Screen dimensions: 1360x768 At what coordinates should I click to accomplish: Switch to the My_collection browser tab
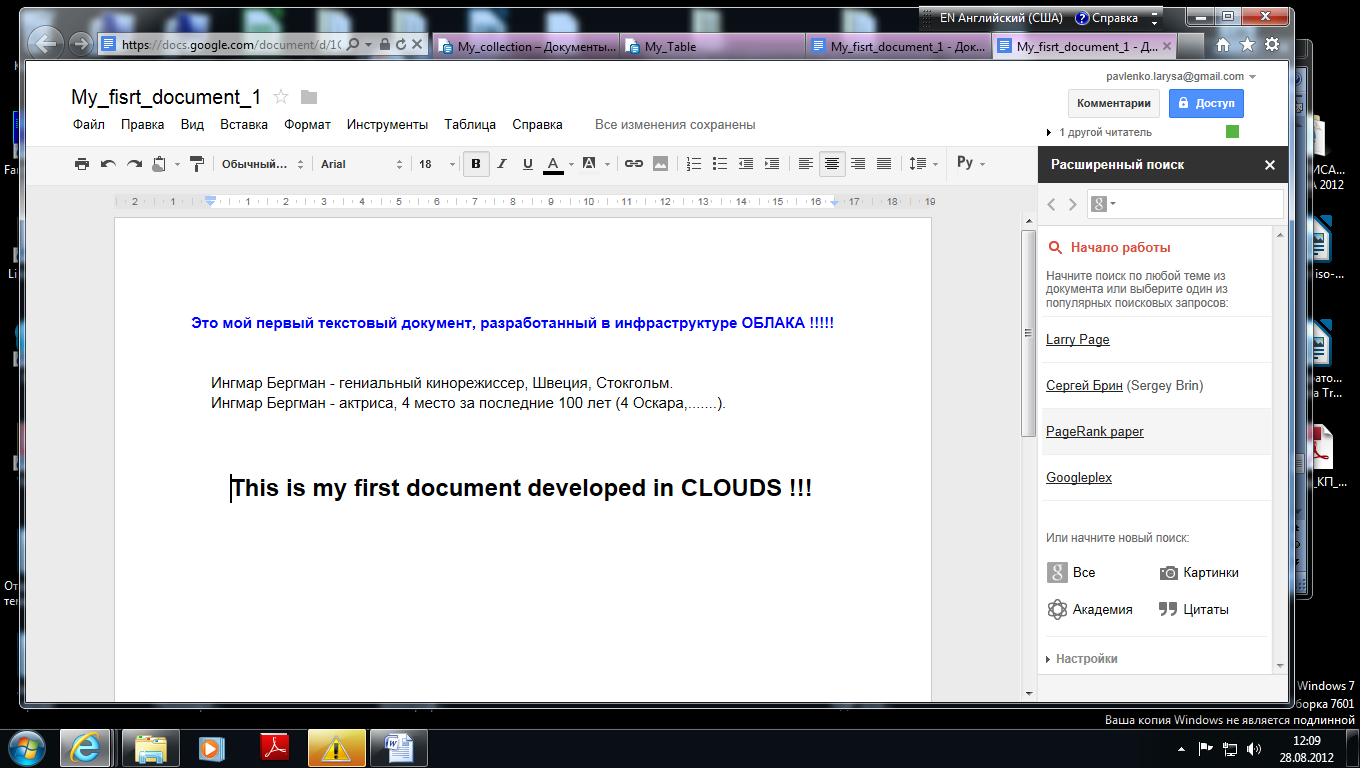[528, 46]
